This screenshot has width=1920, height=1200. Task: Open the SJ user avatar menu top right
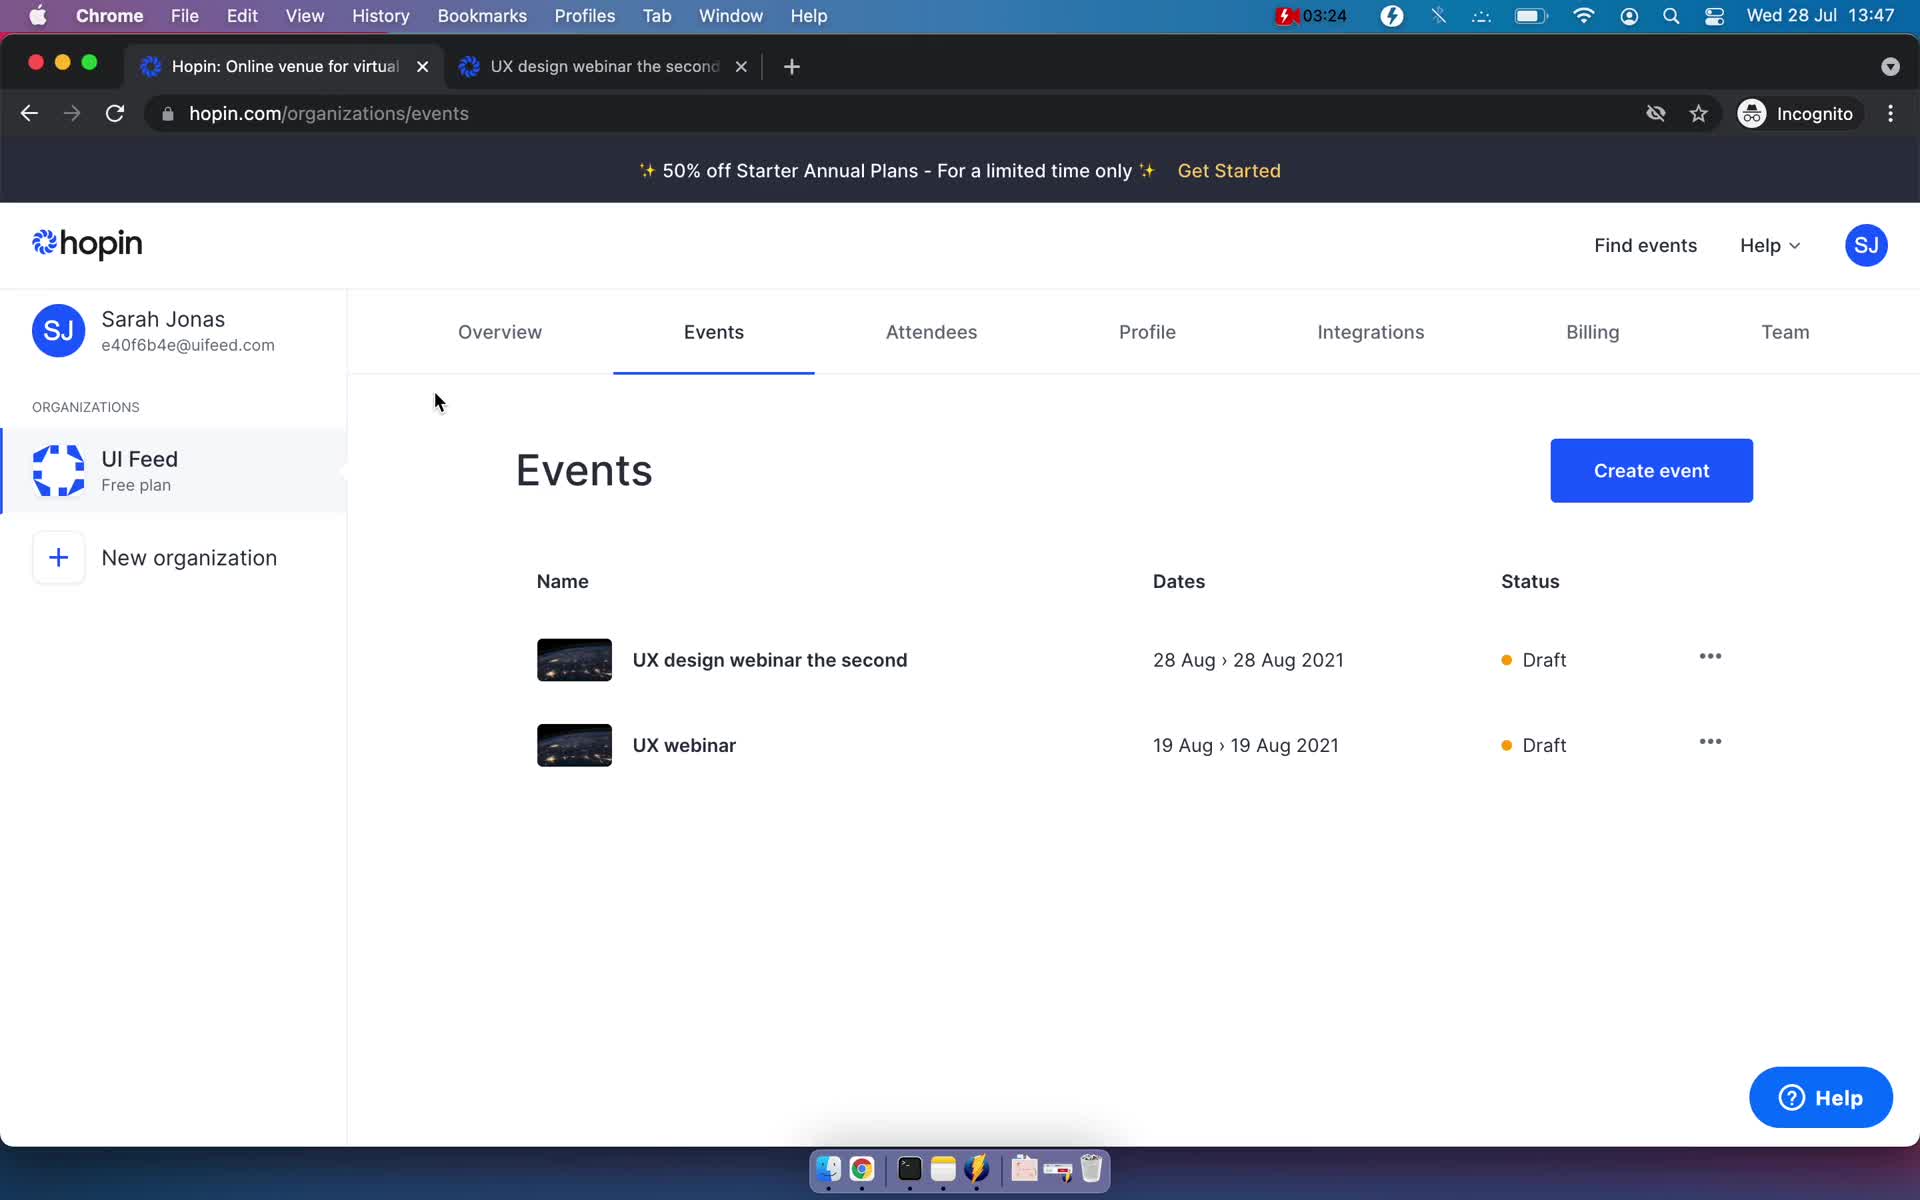(x=1865, y=245)
